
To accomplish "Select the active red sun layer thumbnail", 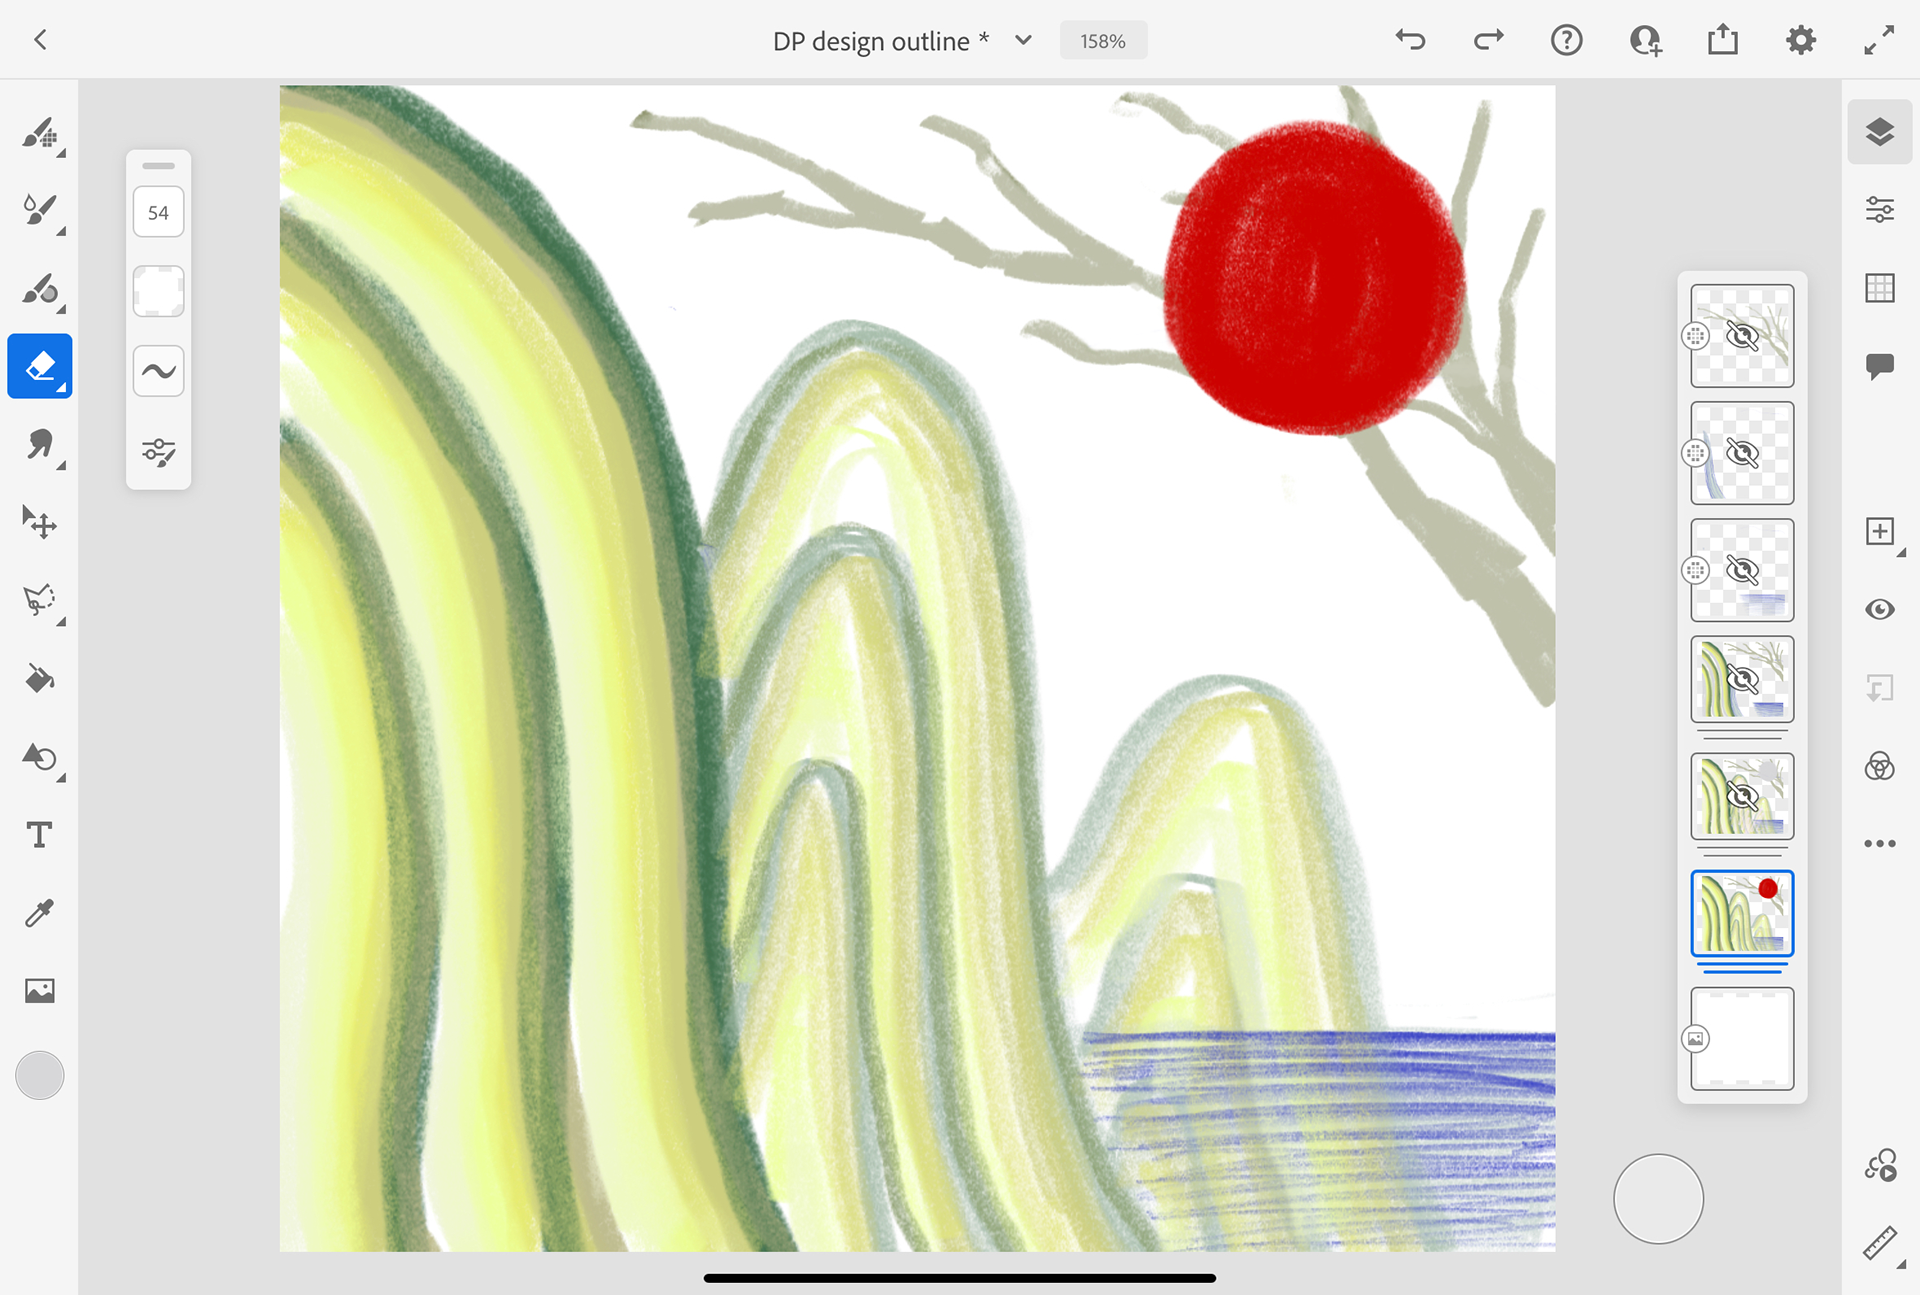I will (1742, 913).
